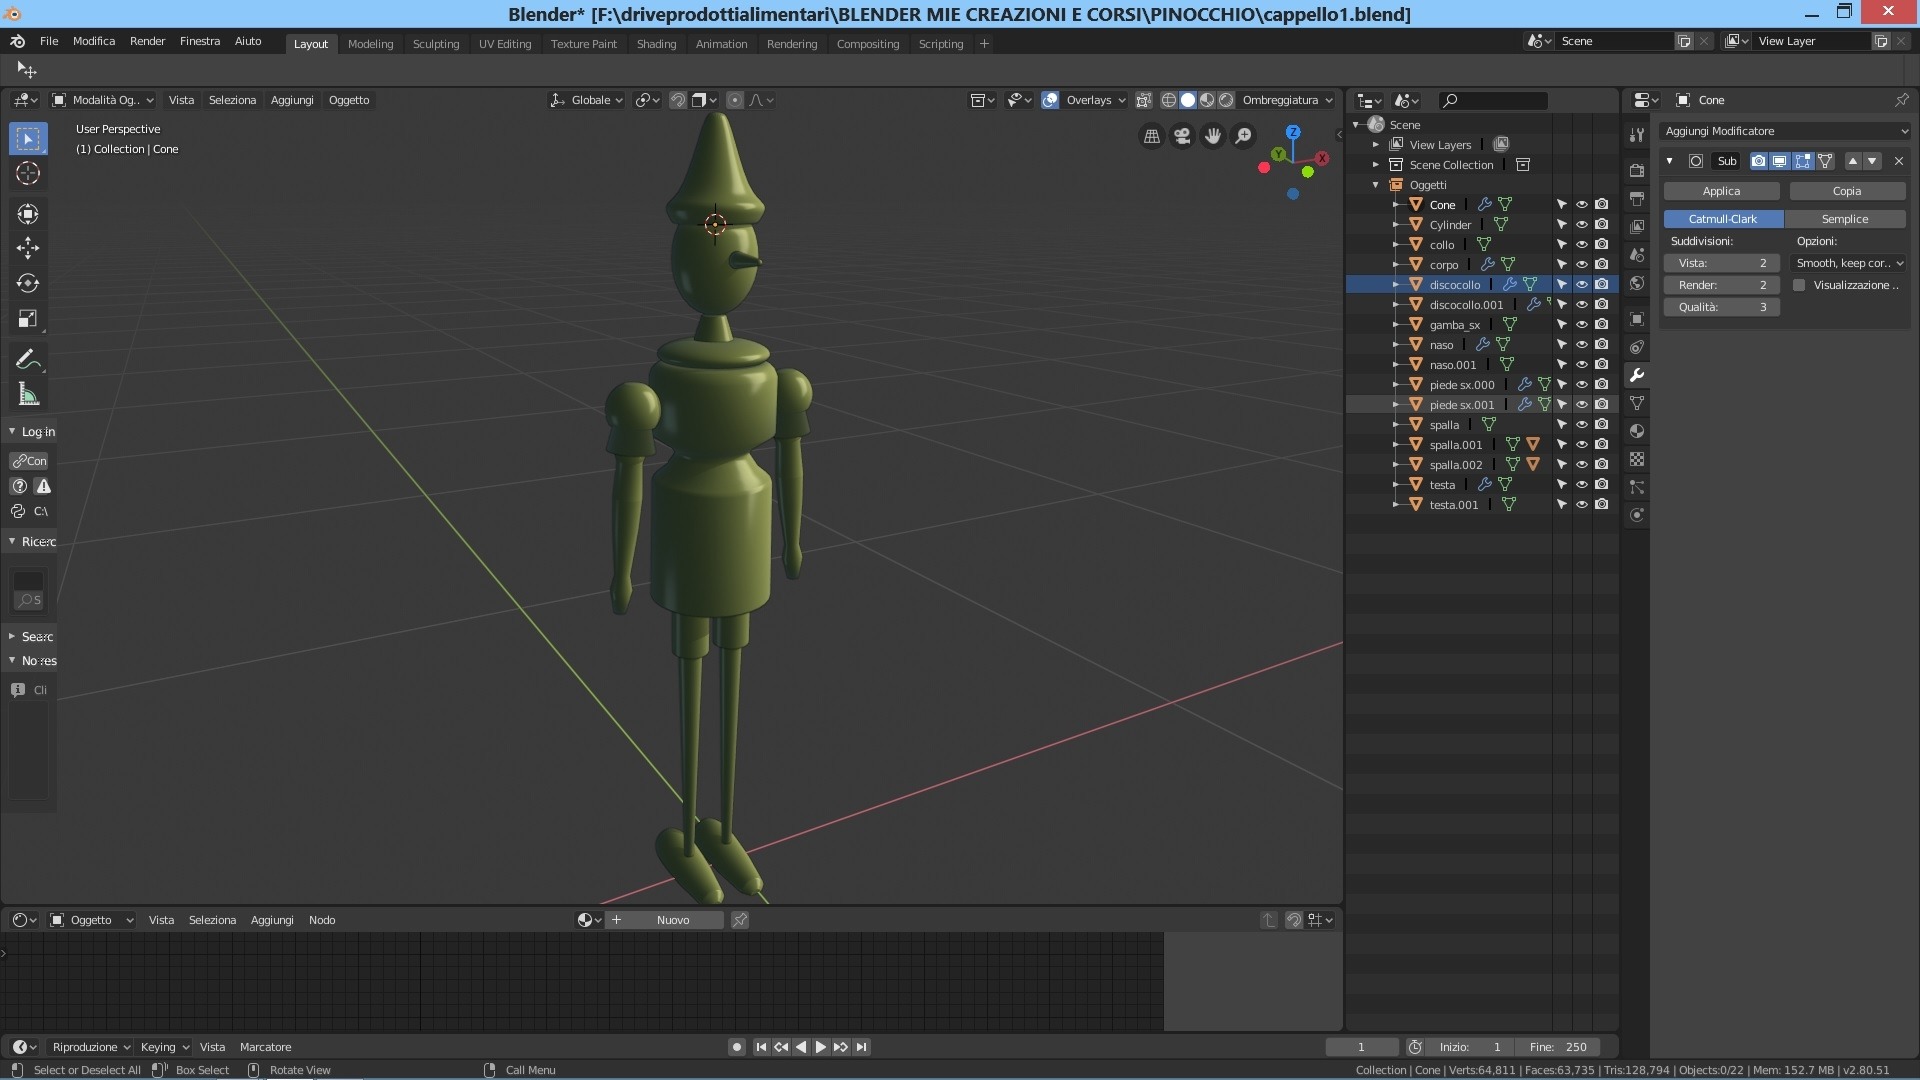Open the Object Data properties tab
The image size is (1920, 1080).
[1637, 403]
